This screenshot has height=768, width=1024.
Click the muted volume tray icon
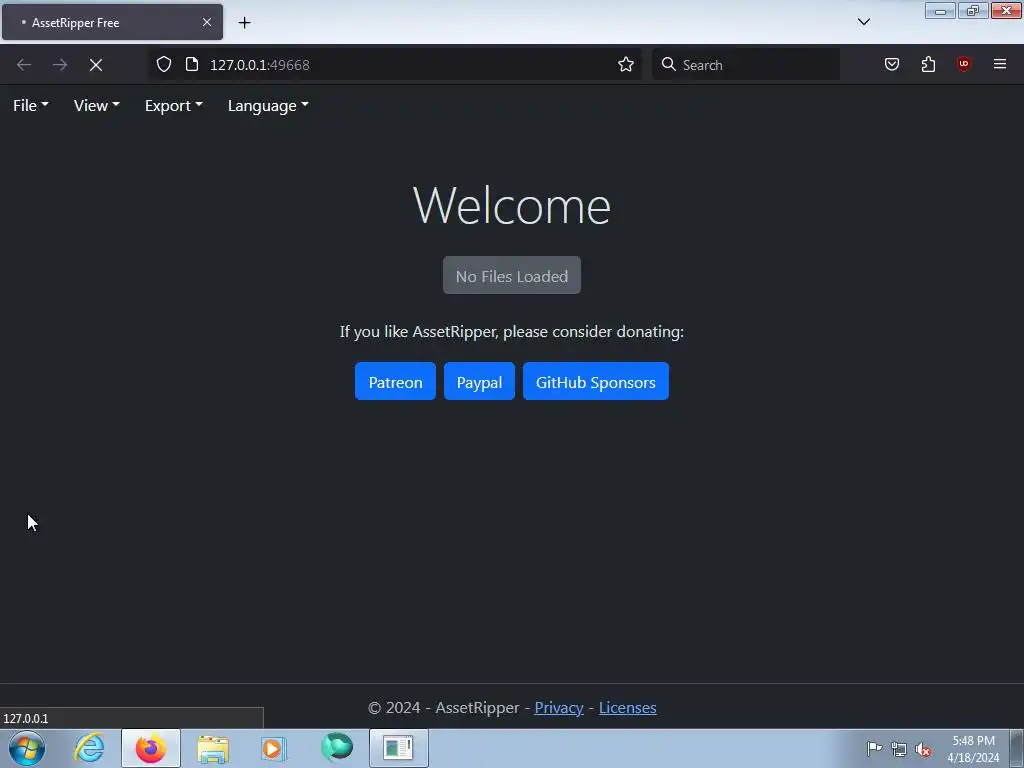point(923,749)
